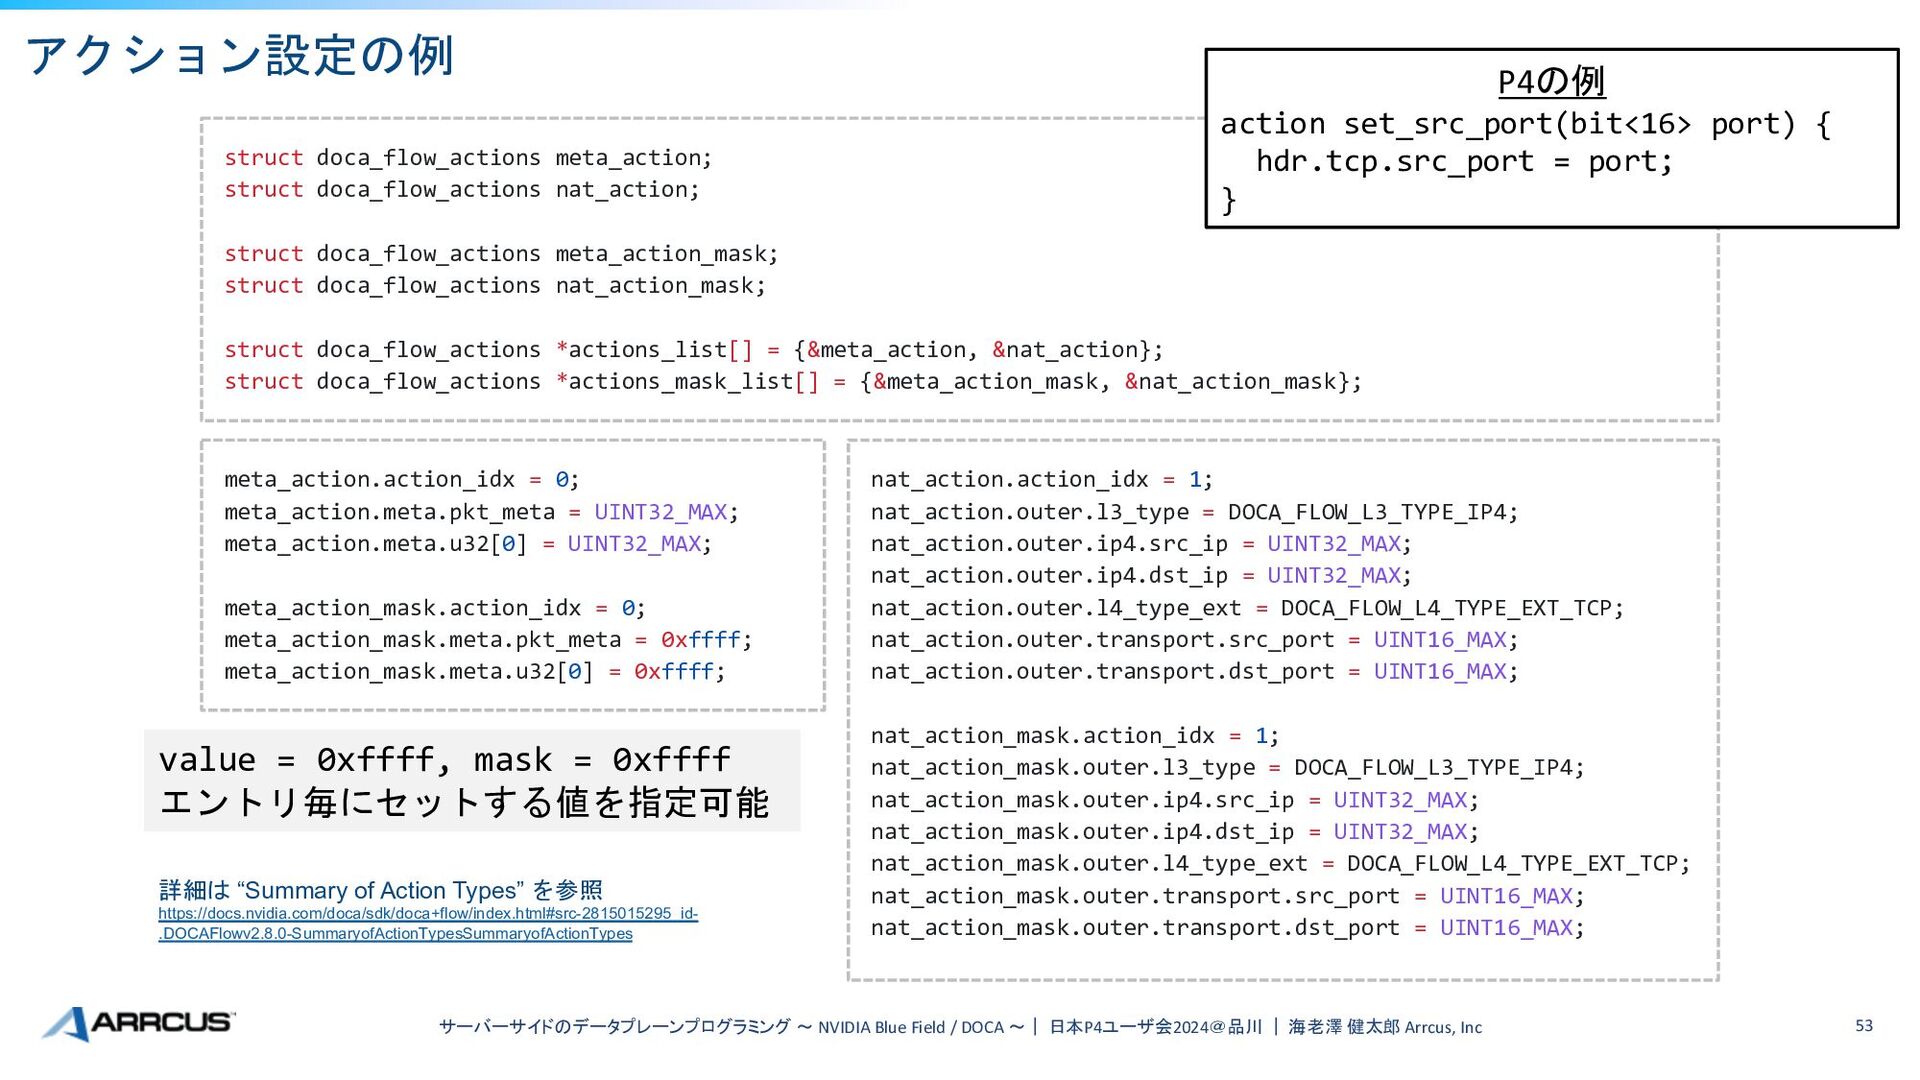Select line meta_action_mask.meta.u32[0] = 0xffff;
The height and width of the screenshot is (1080, 1920).
475,672
